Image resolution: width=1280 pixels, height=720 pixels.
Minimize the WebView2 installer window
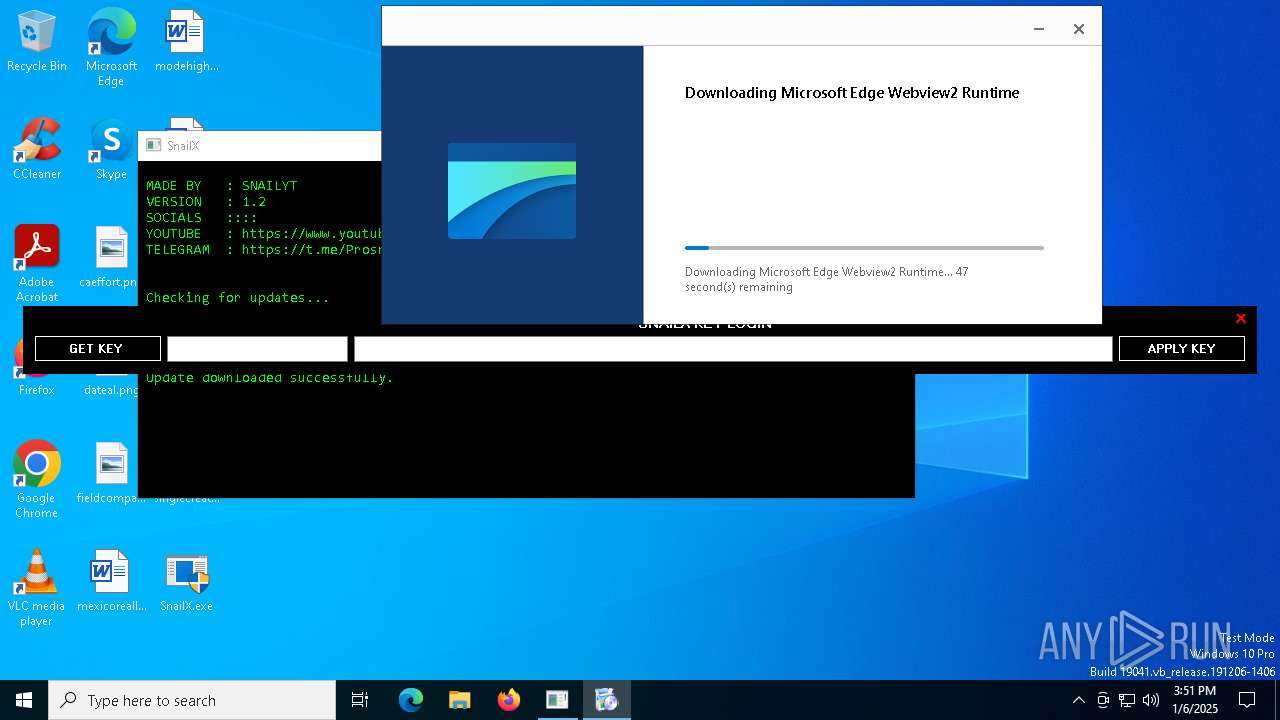[x=1039, y=29]
